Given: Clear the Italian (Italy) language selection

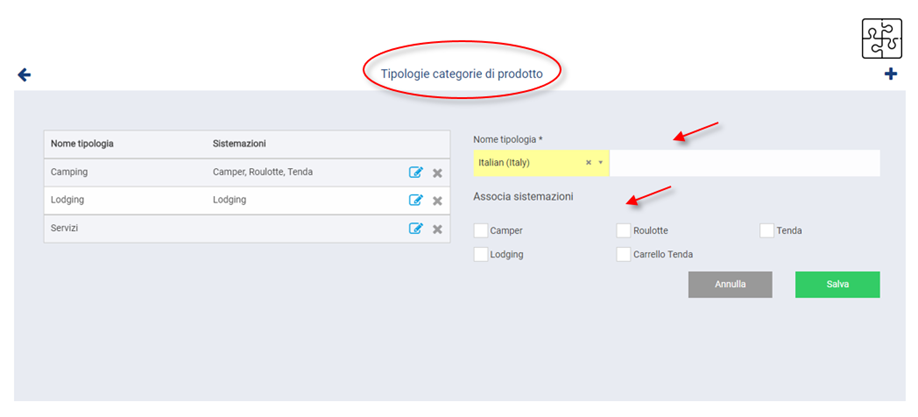Looking at the screenshot, I should click(588, 163).
